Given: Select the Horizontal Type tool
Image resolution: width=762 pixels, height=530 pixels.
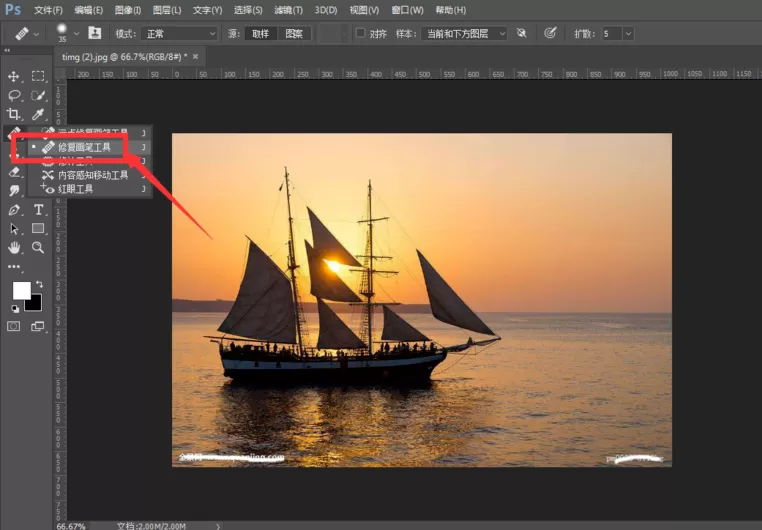Looking at the screenshot, I should click(38, 210).
